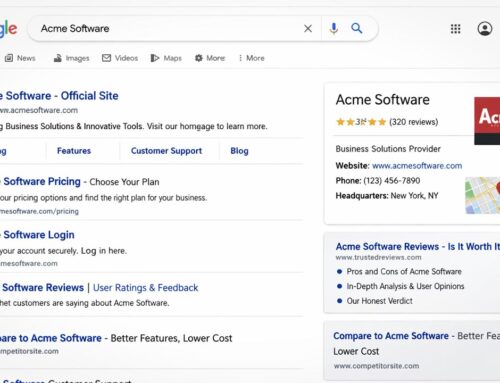
Task: Click the www.competitorsite.com URL in sidebar card
Action: (376, 366)
